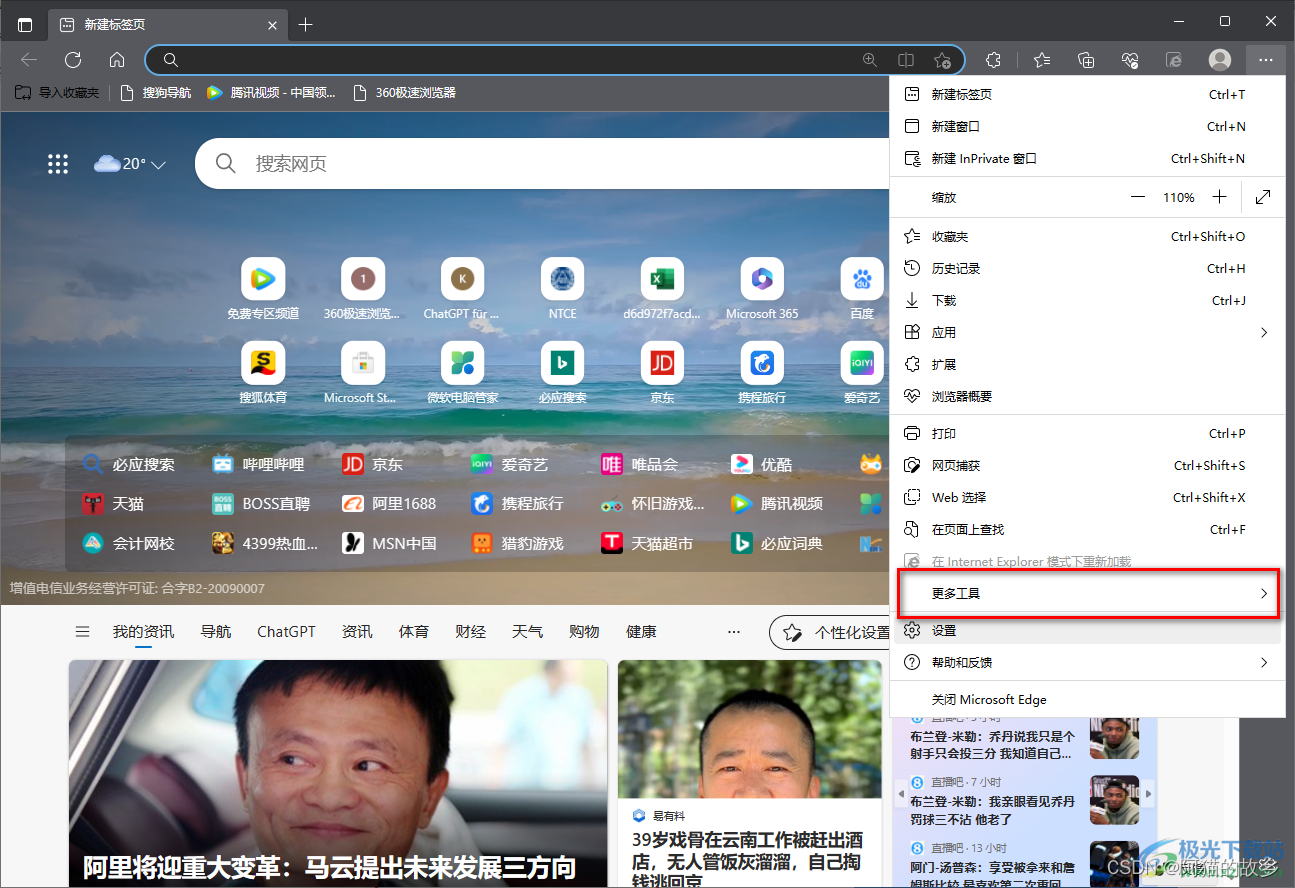Show more feed tabs ellipsis

(x=734, y=632)
